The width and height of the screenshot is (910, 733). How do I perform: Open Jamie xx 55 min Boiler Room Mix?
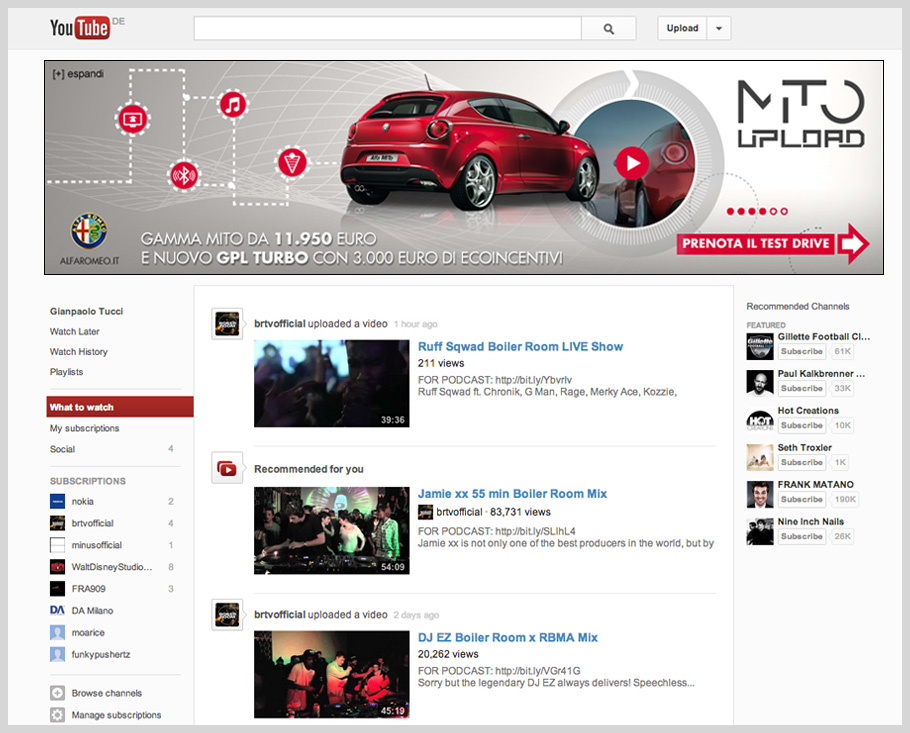[512, 494]
